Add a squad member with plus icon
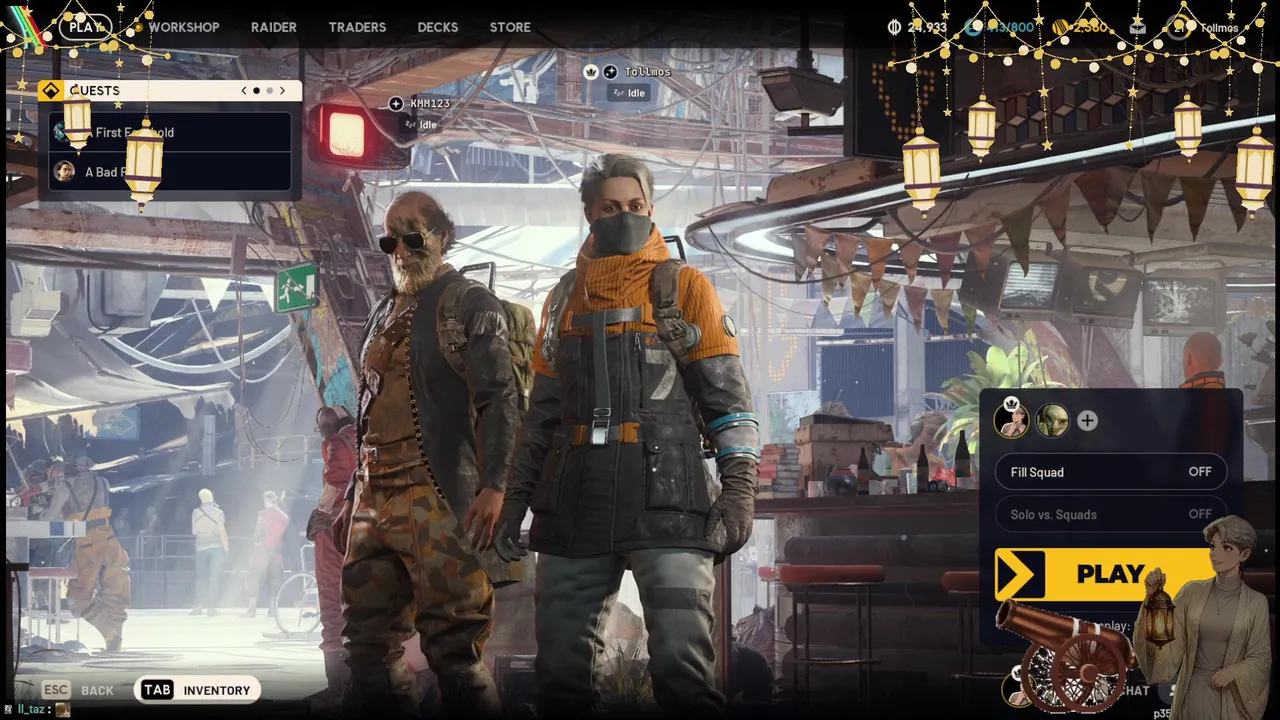Image resolution: width=1280 pixels, height=720 pixels. (1087, 421)
